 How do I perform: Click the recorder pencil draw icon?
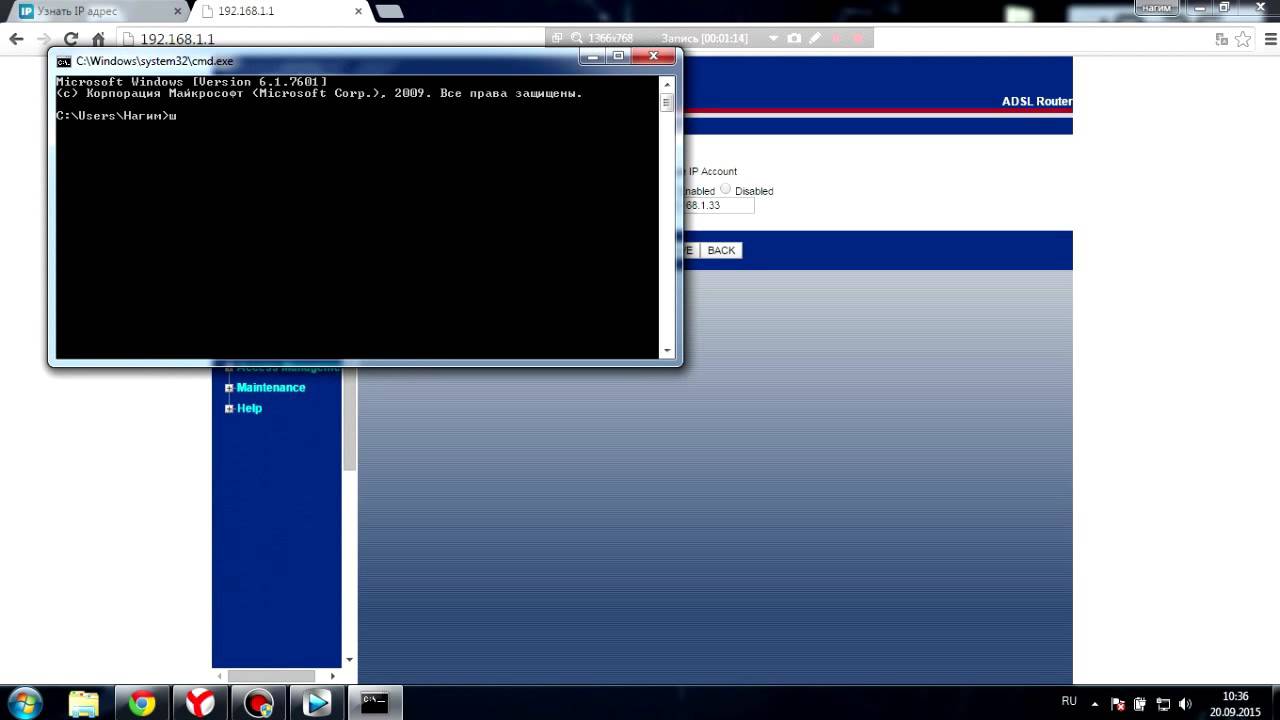pyautogui.click(x=815, y=38)
